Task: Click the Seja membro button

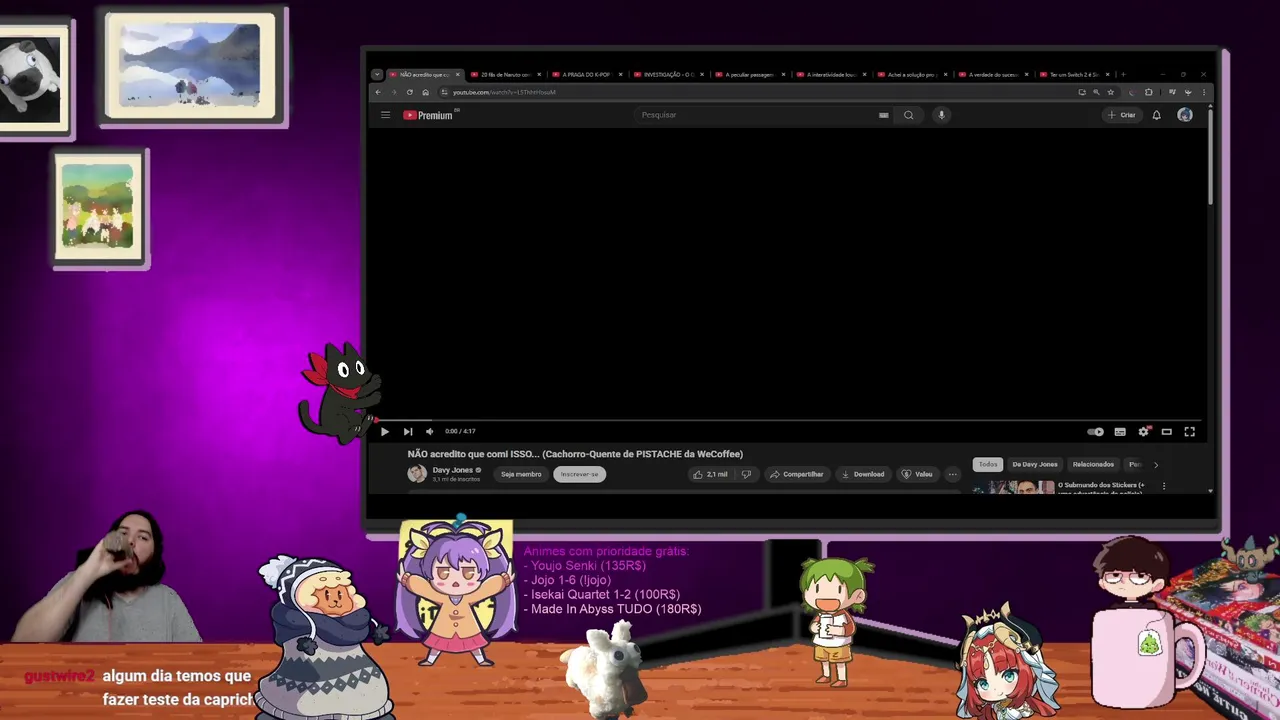Action: [x=521, y=474]
